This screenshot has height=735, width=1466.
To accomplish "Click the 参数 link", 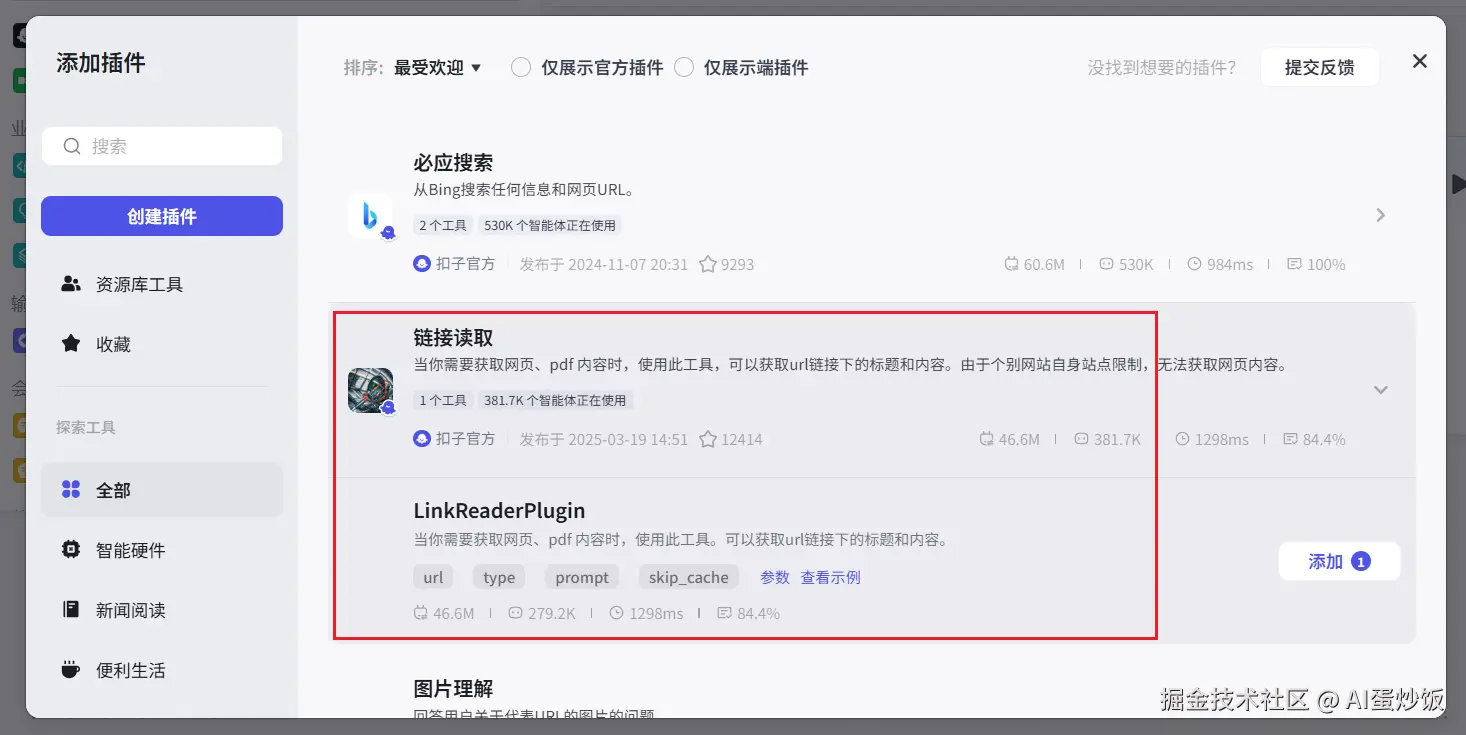I will click(x=775, y=577).
